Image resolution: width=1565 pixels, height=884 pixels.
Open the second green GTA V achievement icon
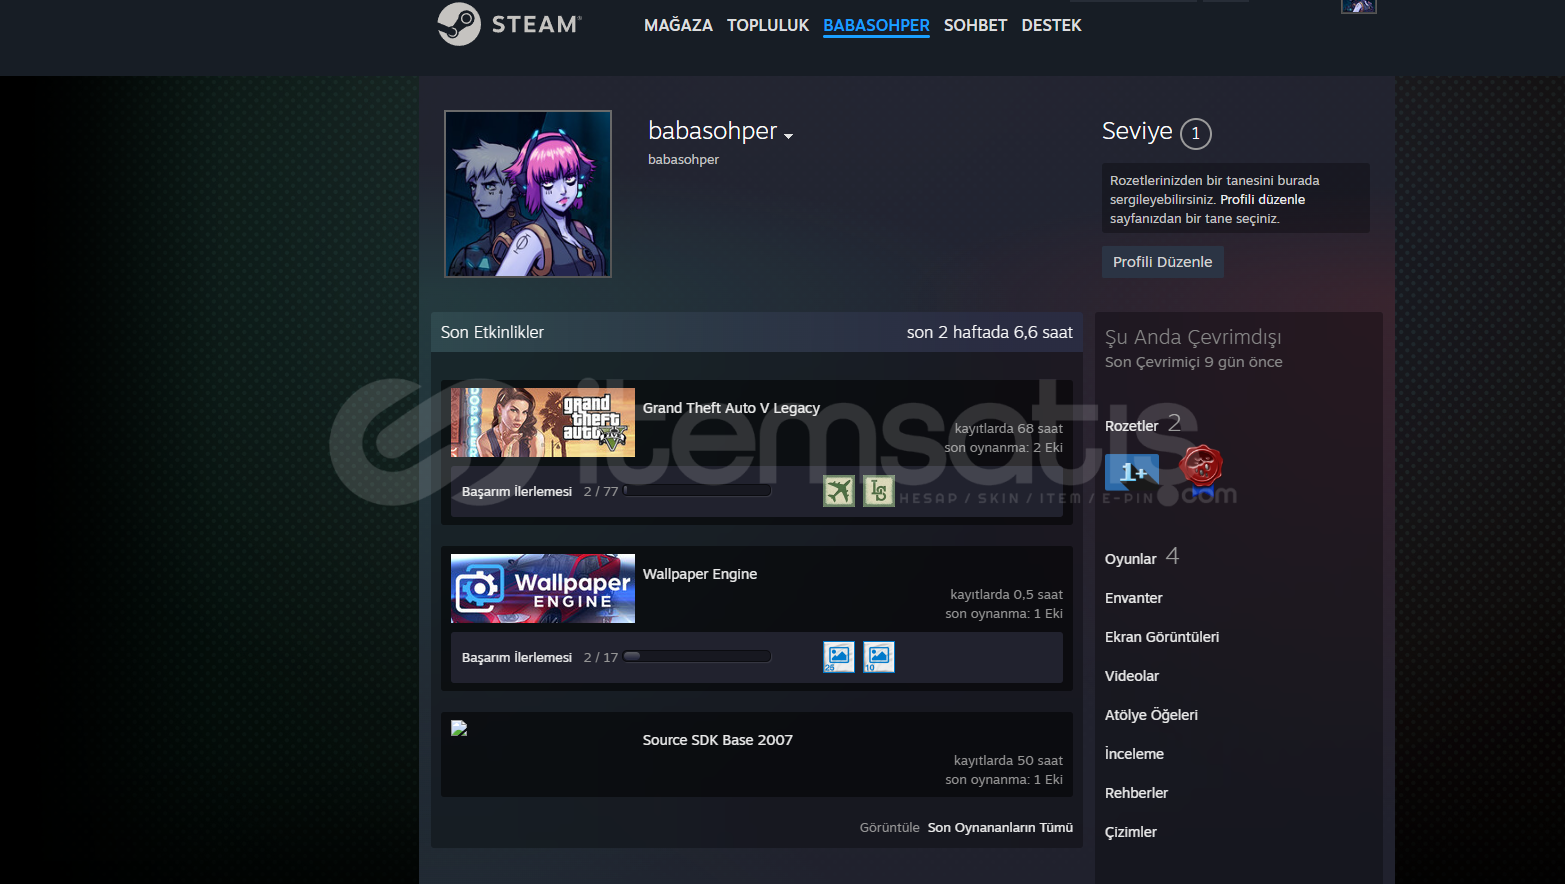pos(879,491)
